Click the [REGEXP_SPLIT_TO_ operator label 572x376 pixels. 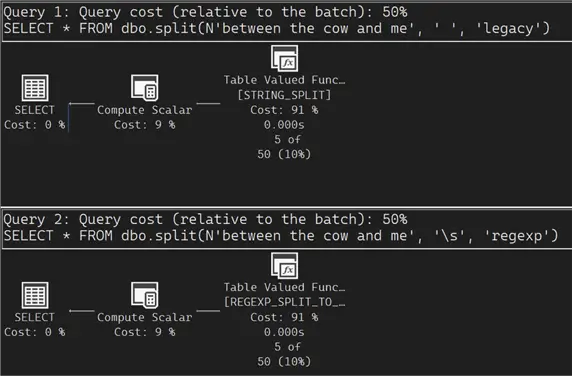pos(285,302)
